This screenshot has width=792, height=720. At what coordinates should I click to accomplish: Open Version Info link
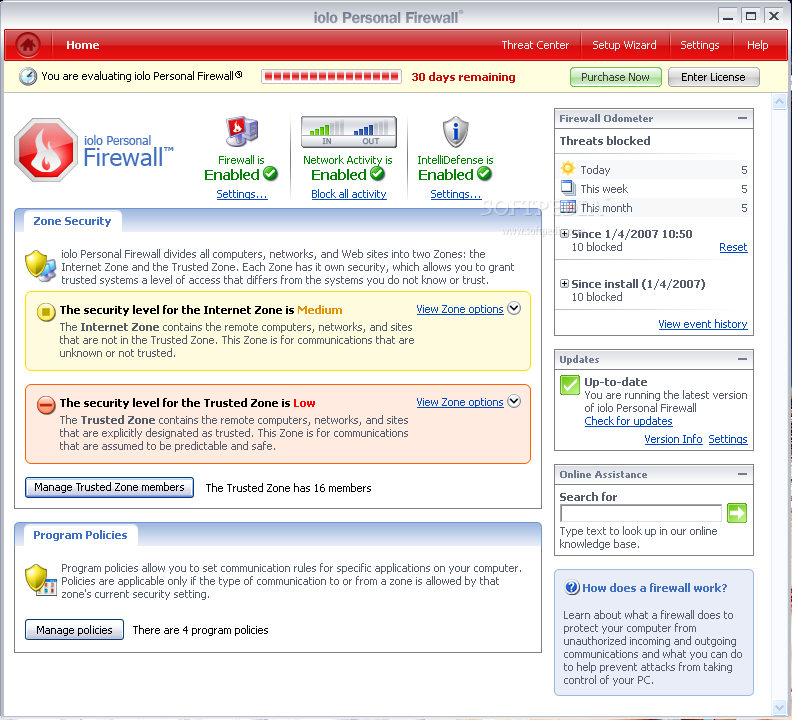click(x=673, y=439)
